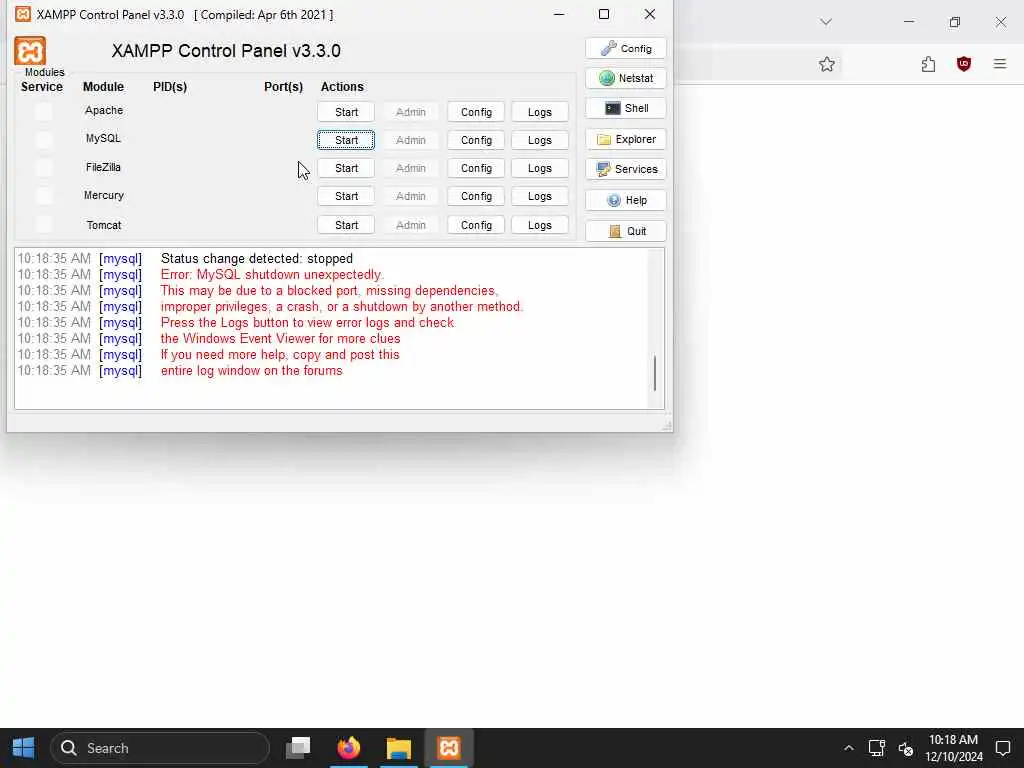1024x768 pixels.
Task: Open network status tray icon
Action: (876, 748)
